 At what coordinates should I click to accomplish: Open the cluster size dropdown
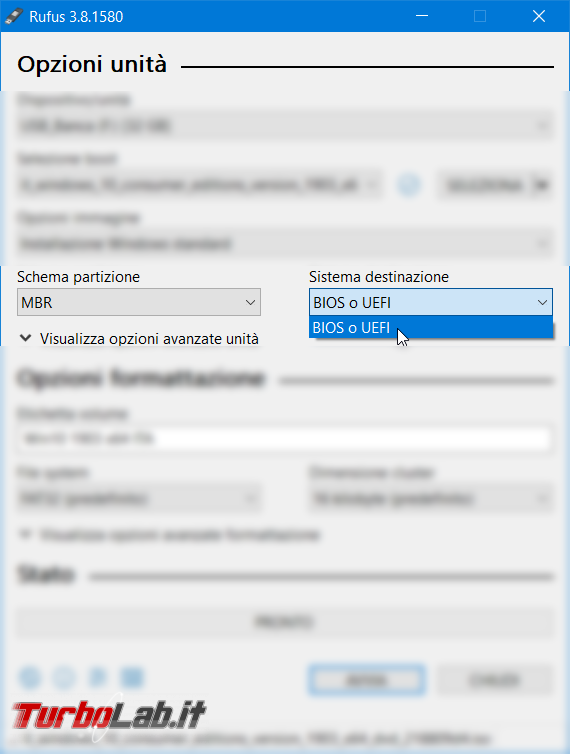[431, 499]
